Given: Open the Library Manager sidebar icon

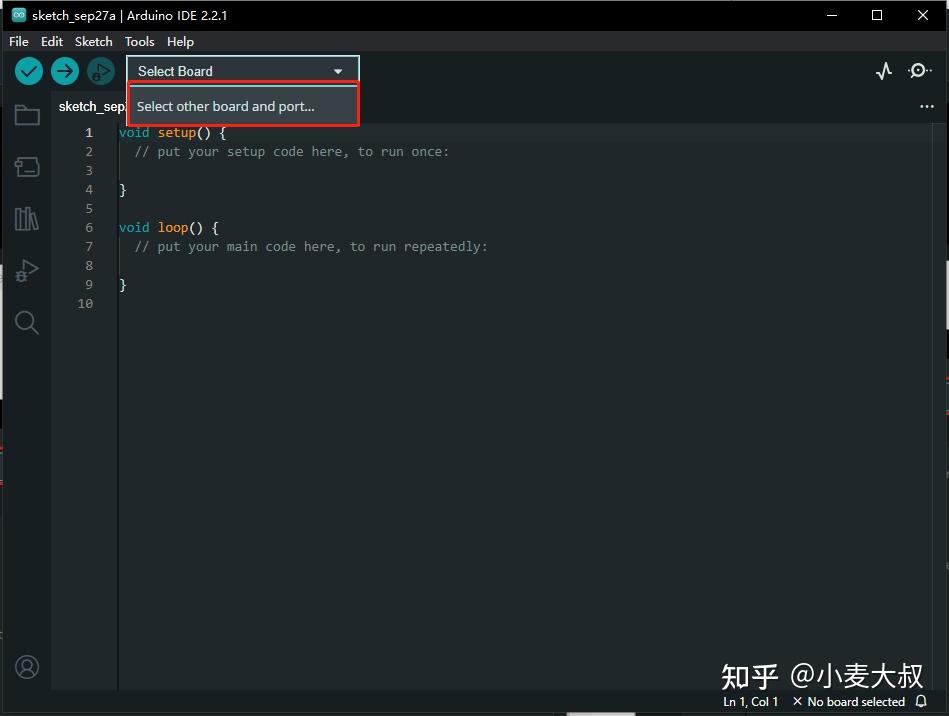Looking at the screenshot, I should coord(26,218).
